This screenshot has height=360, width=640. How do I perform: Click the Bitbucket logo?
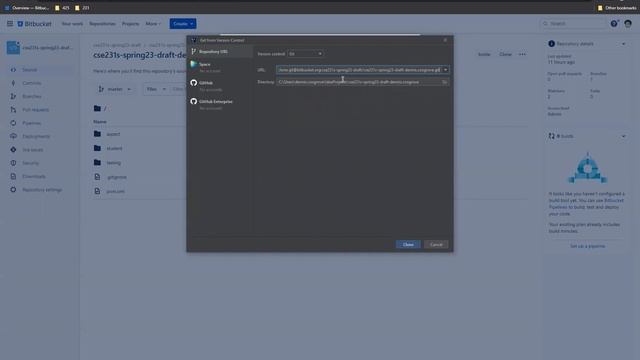34,24
